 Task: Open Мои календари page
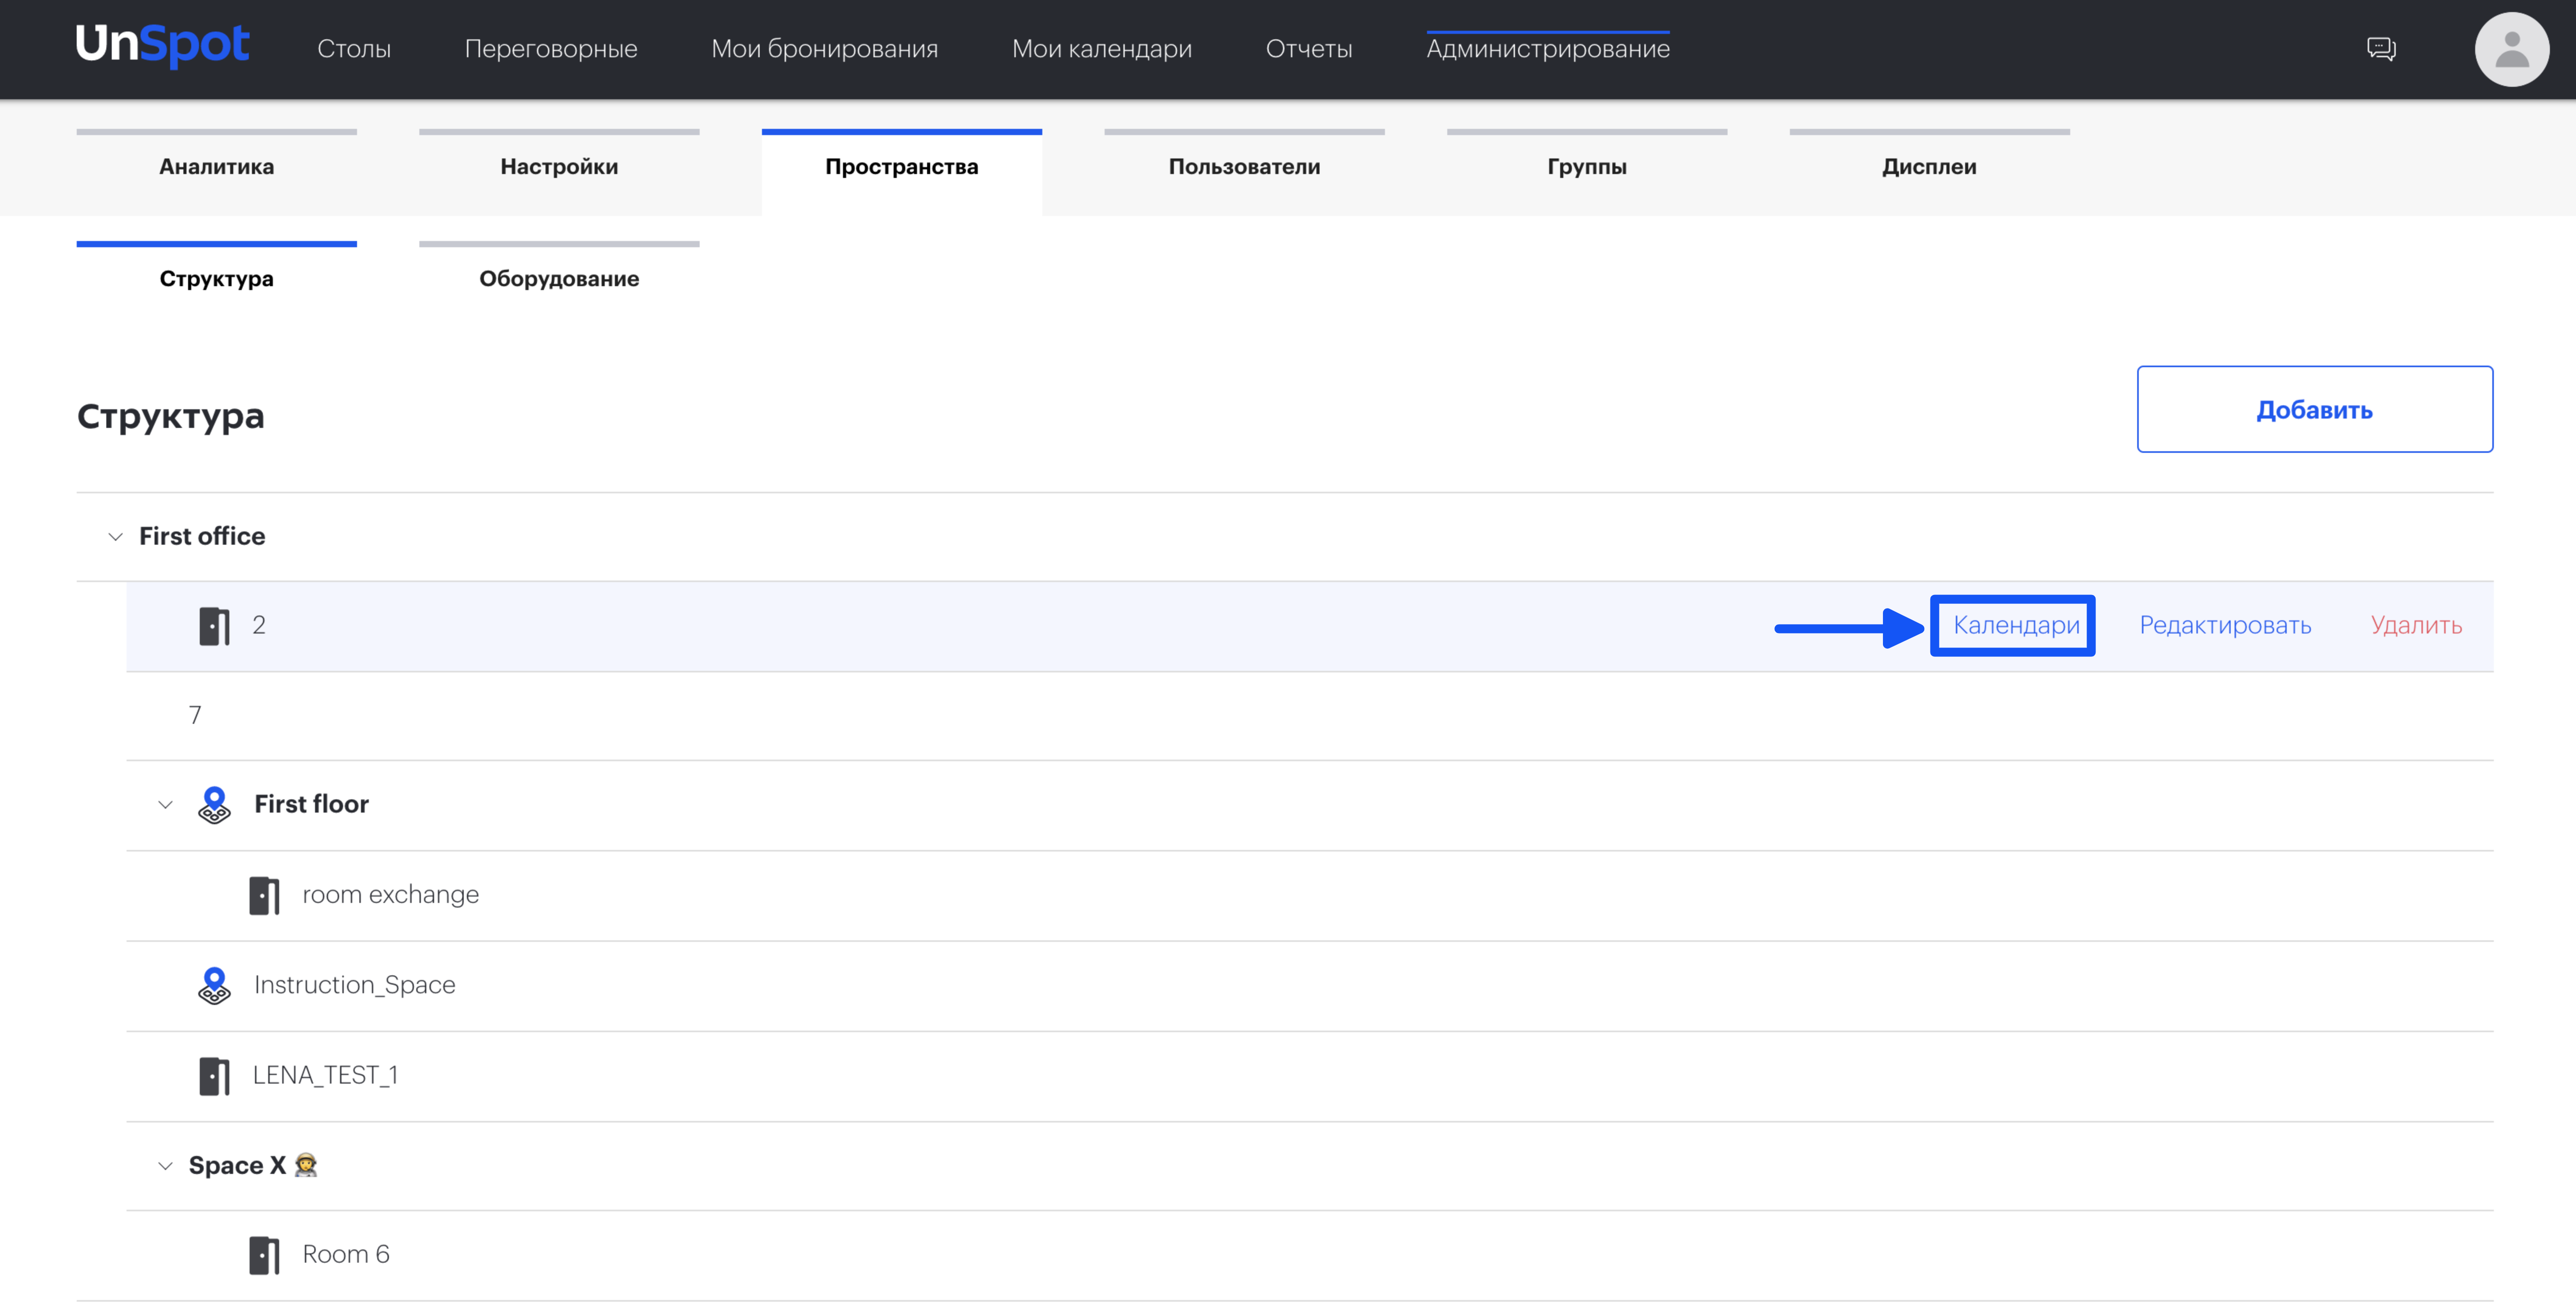tap(1101, 49)
